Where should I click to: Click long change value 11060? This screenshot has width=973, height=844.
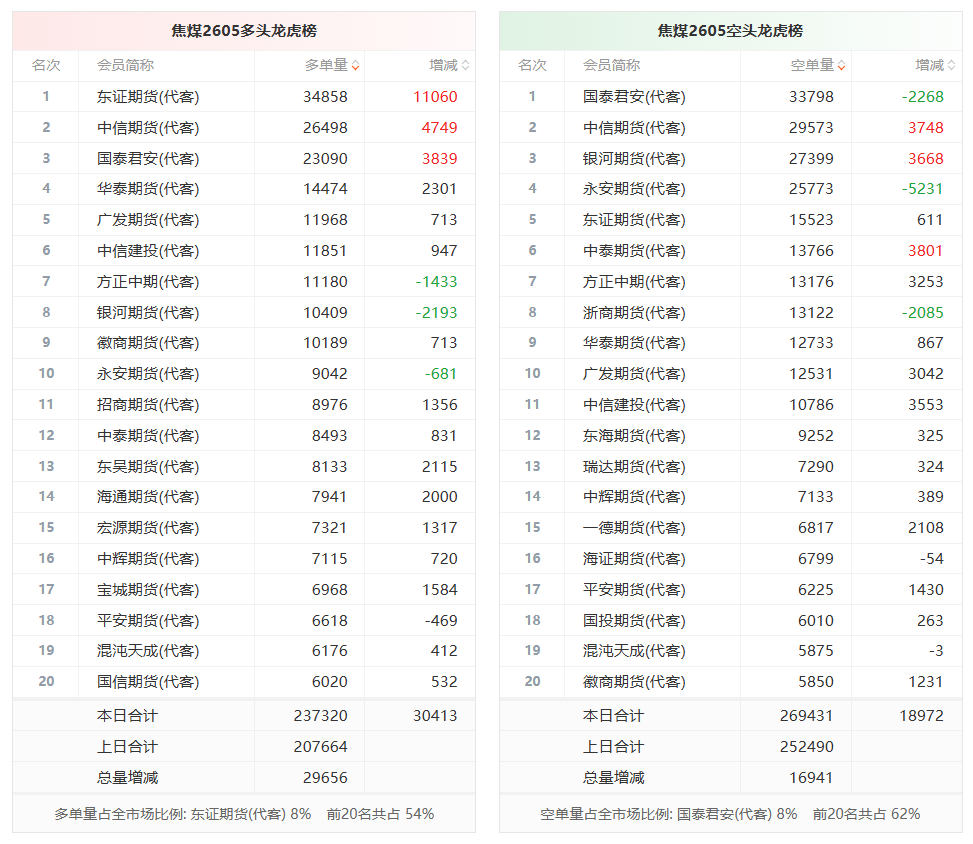pos(435,97)
